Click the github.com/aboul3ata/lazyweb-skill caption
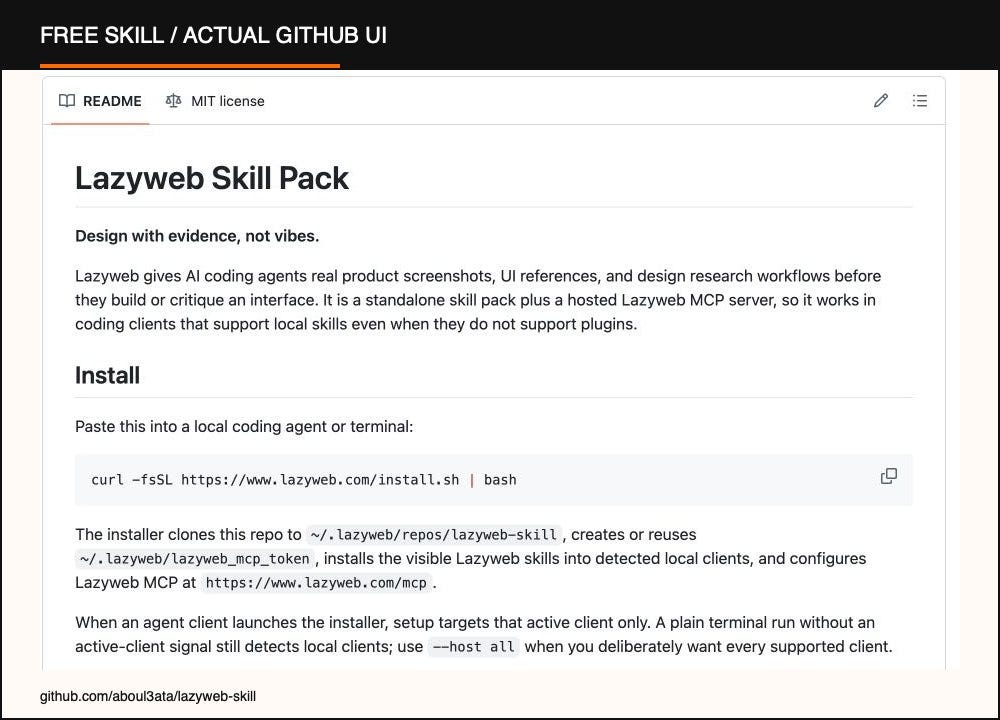The image size is (1000, 720). tap(148, 696)
